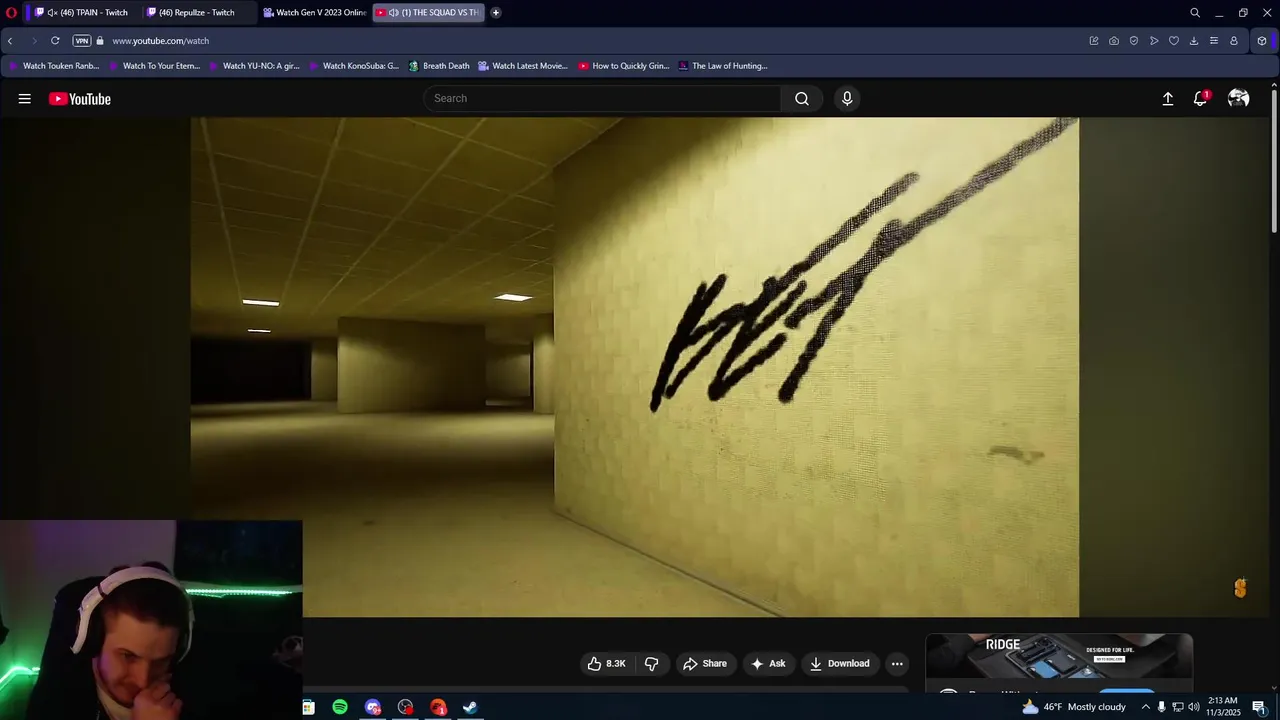The height and width of the screenshot is (720, 1280).
Task: Open the Watch To Your Etern... bookmark
Action: (x=154, y=66)
